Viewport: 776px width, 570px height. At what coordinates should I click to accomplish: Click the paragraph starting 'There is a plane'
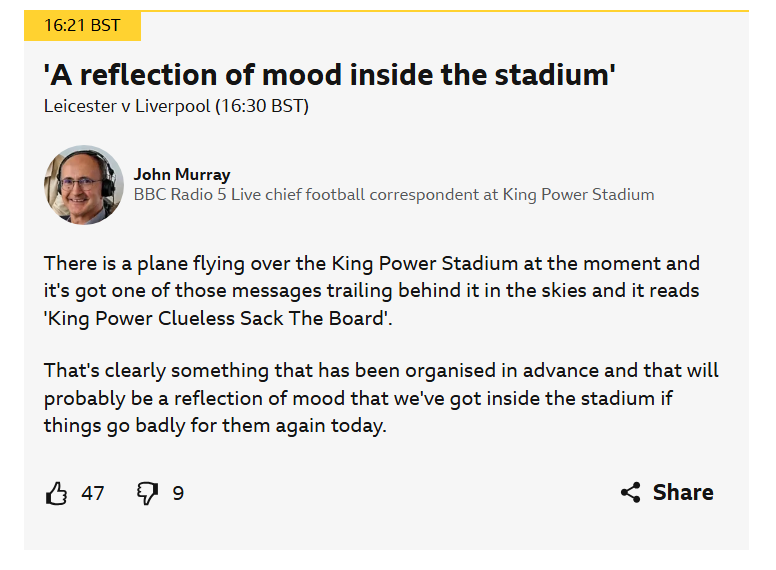372,291
